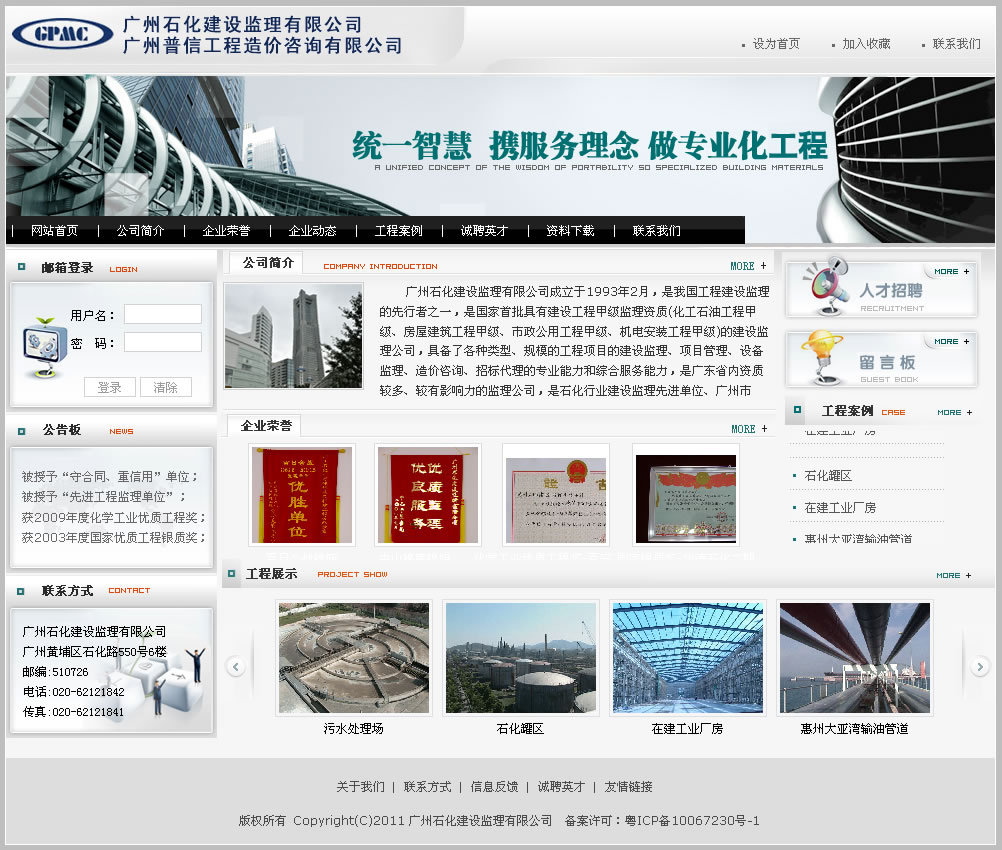
Task: Click the GPMC logo icon
Action: click(63, 34)
